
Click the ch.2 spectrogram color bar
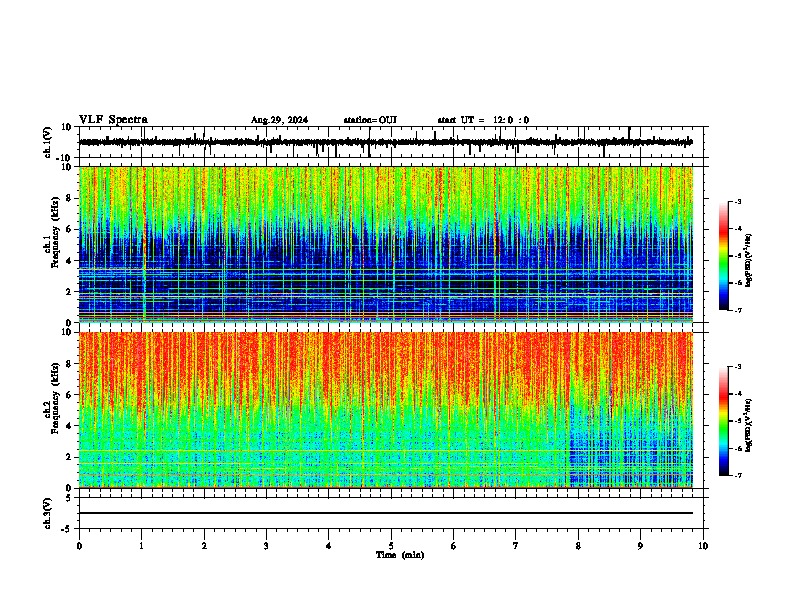click(724, 421)
